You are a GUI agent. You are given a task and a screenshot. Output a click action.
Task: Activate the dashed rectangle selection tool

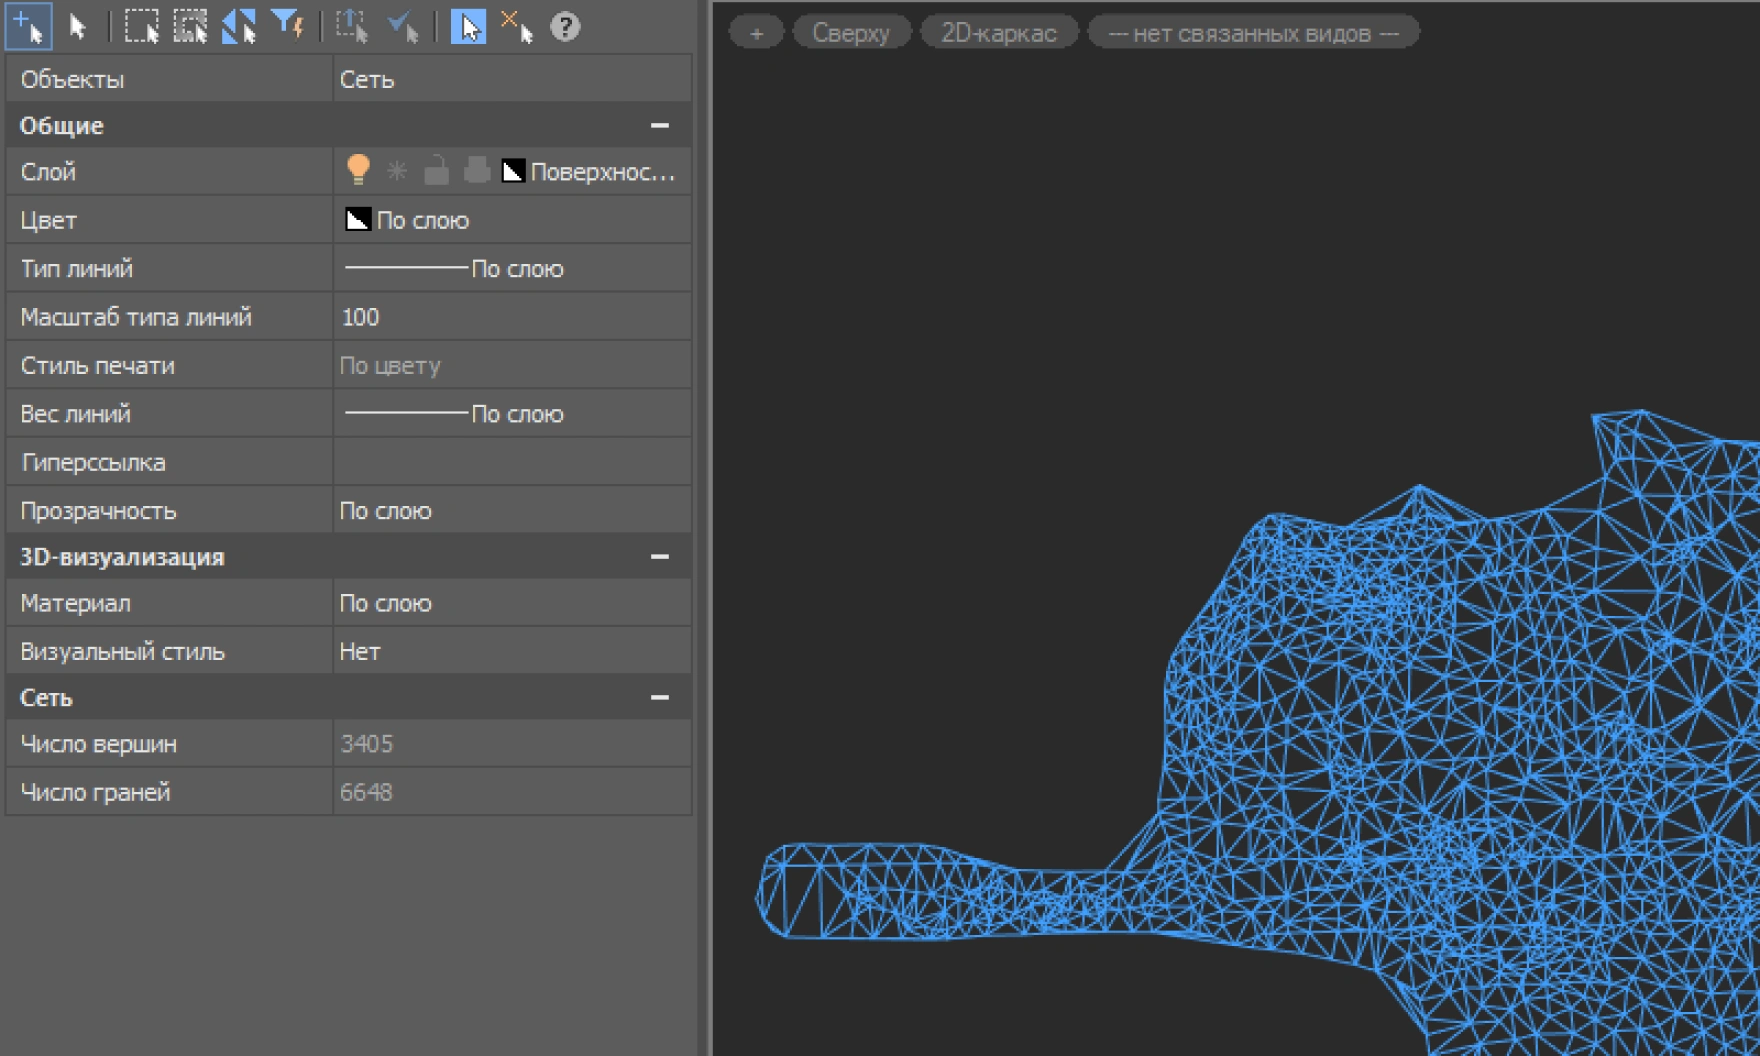[x=141, y=27]
